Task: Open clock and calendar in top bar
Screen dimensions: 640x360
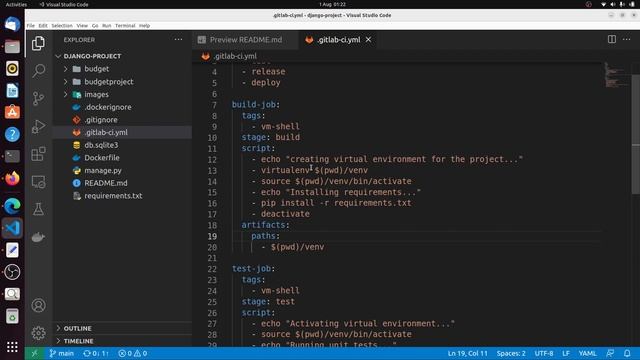Action: click(x=332, y=4)
